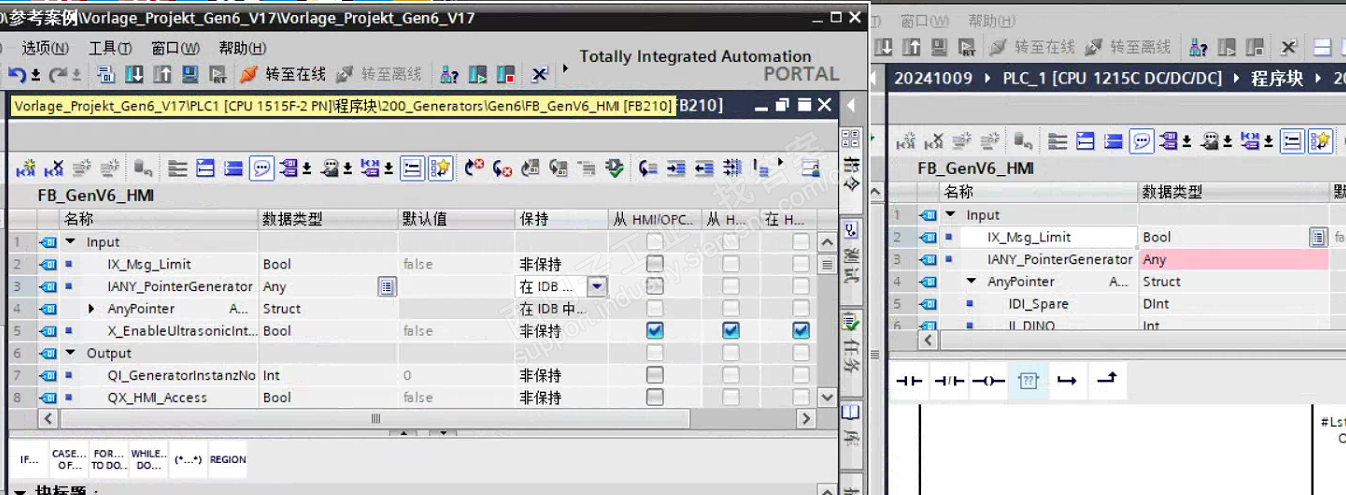Viewport: 1346px width, 495px height.
Task: Click green check icon in left editor toolbar
Action: [614, 168]
